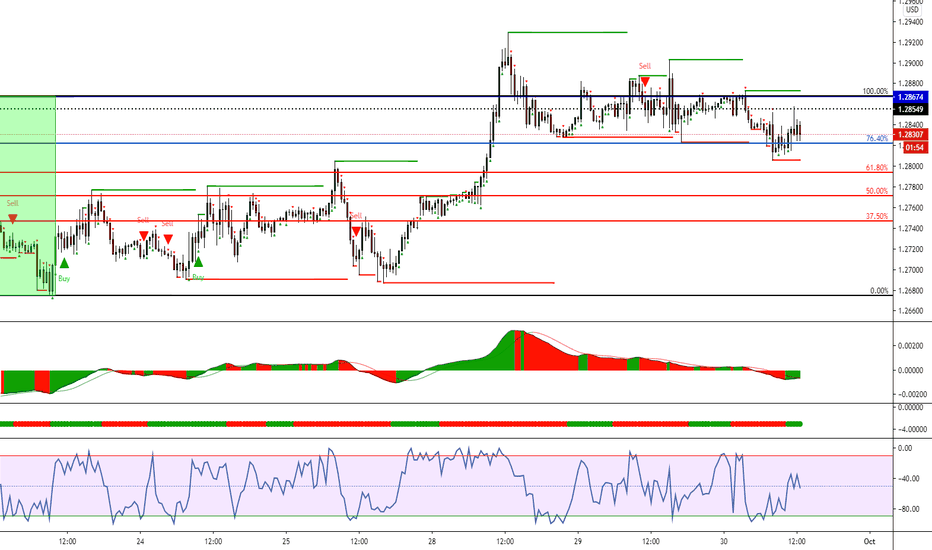Click the 1.29400 price axis value
The height and width of the screenshot is (550, 932).
pos(911,22)
